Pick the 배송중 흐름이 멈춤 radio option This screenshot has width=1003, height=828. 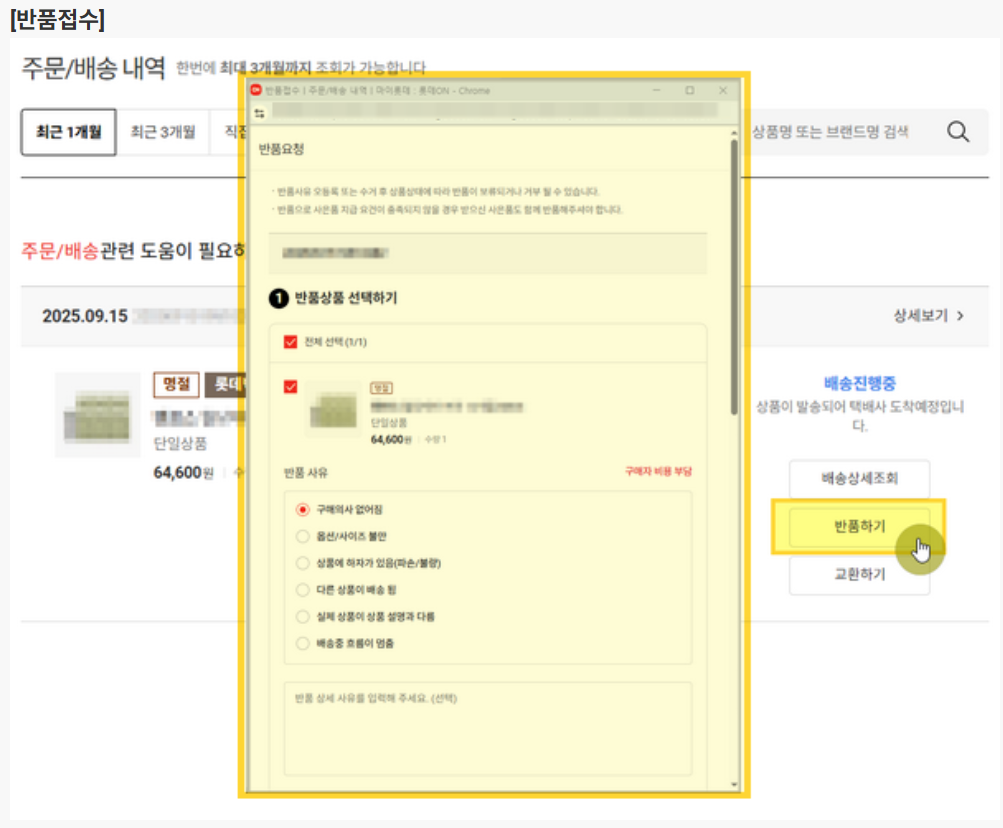[x=303, y=643]
